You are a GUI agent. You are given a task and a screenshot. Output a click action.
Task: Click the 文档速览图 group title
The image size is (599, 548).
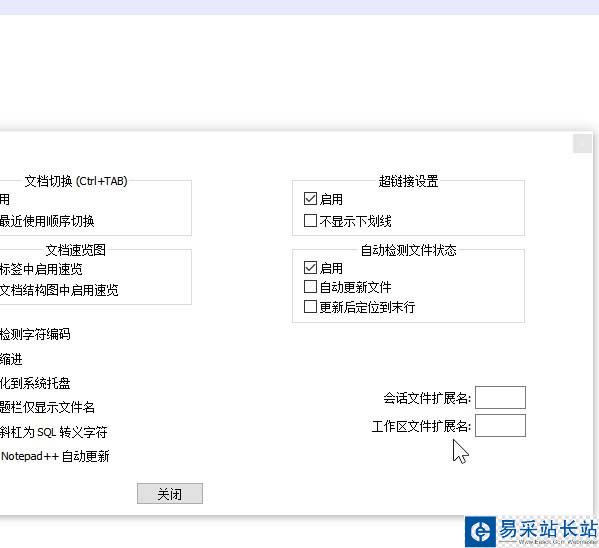coord(76,250)
